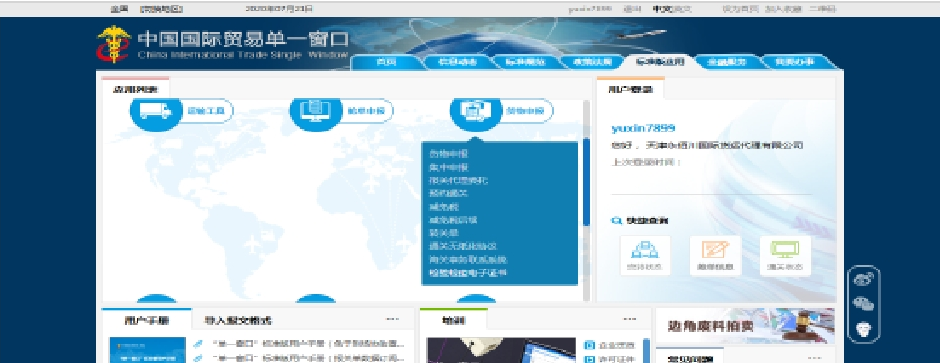Open the training video thumbnail
This screenshot has width=940, height=363.
(x=502, y=350)
